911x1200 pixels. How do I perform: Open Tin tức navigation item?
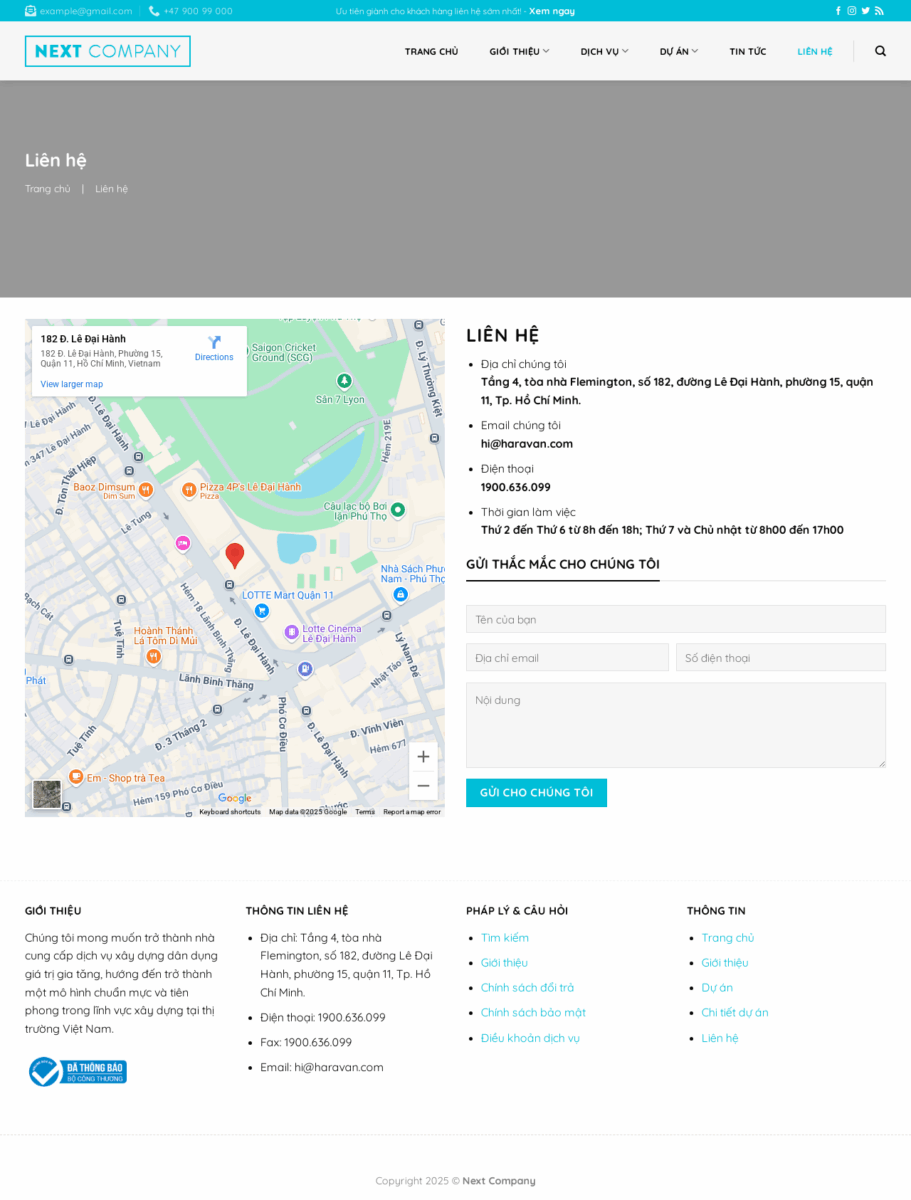click(747, 51)
